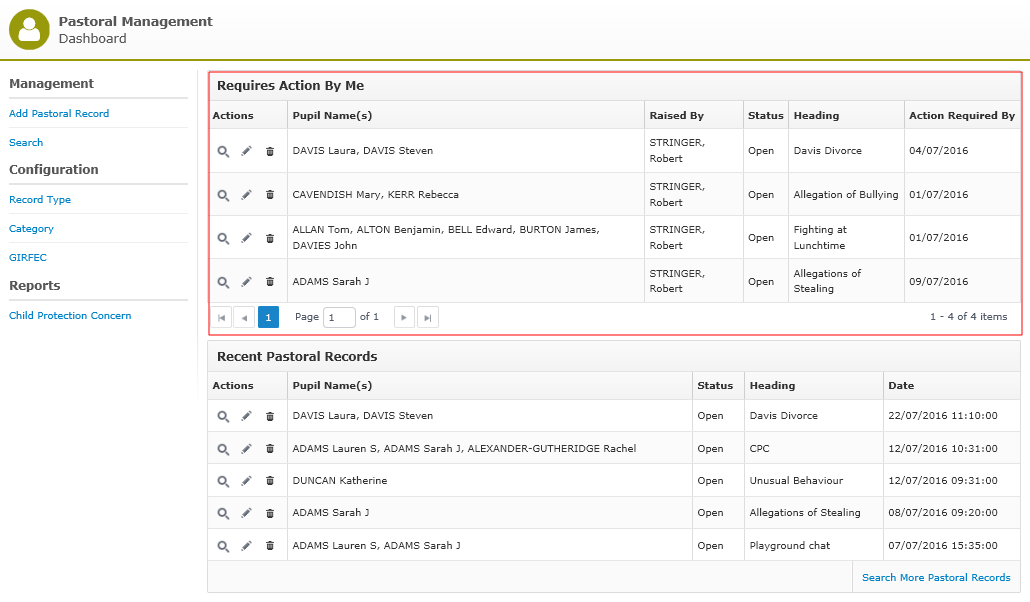Edit the Allegation of Bullying record
The image size is (1030, 602).
246,195
